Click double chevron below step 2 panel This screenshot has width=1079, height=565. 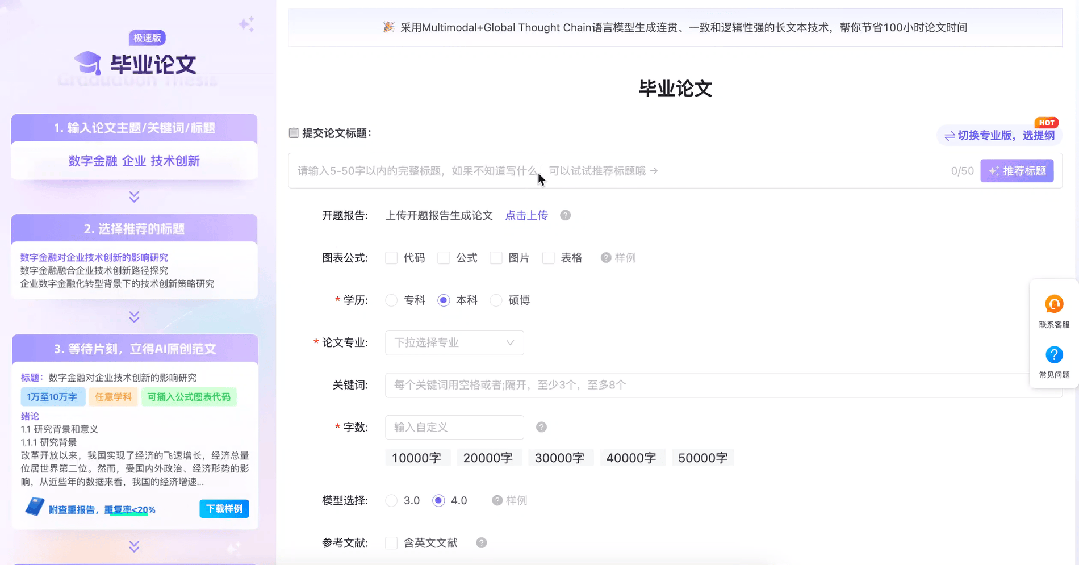pos(134,316)
